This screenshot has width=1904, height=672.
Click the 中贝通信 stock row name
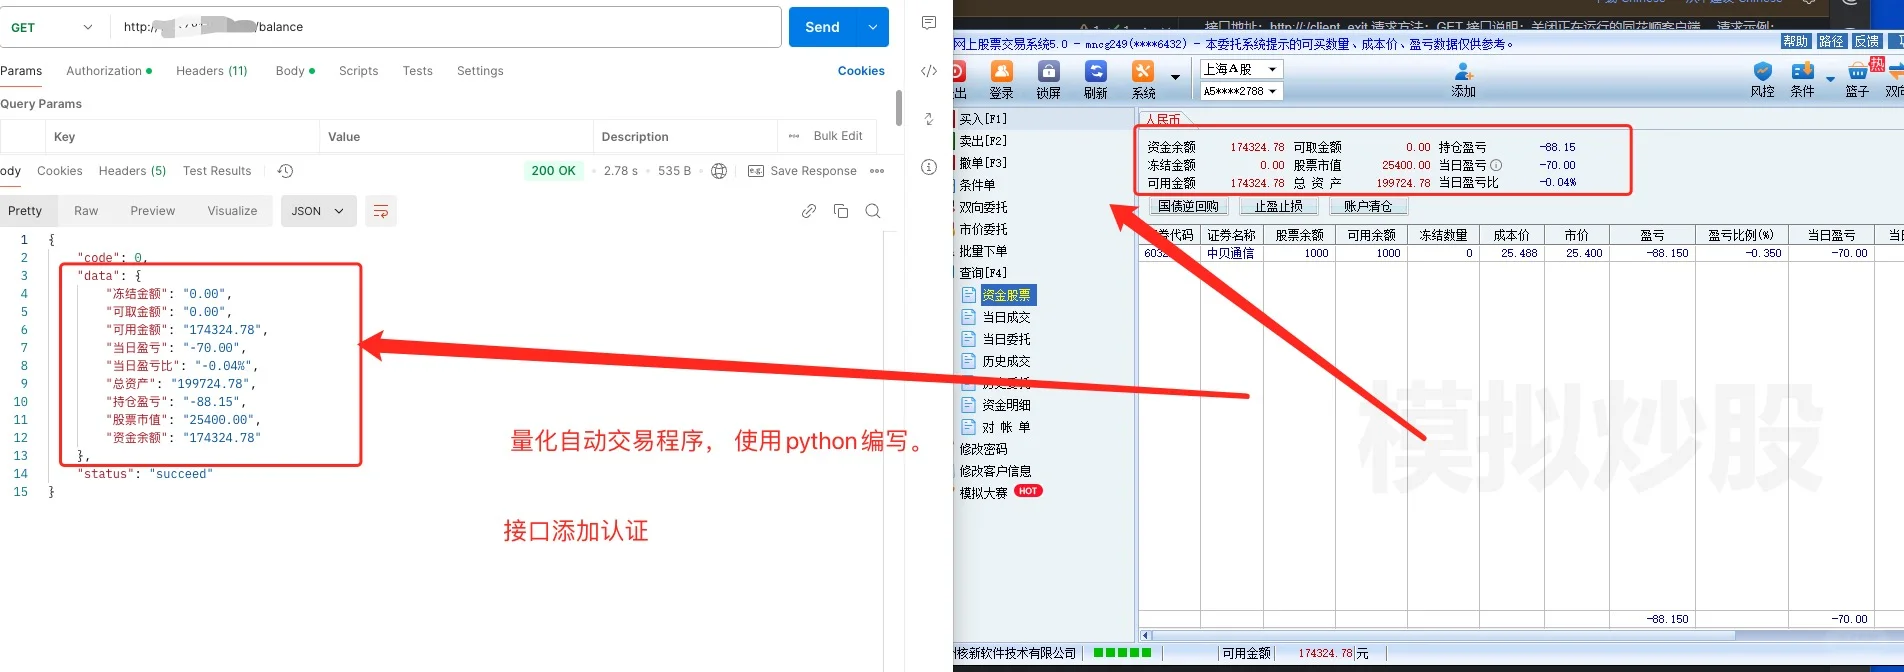[1231, 253]
